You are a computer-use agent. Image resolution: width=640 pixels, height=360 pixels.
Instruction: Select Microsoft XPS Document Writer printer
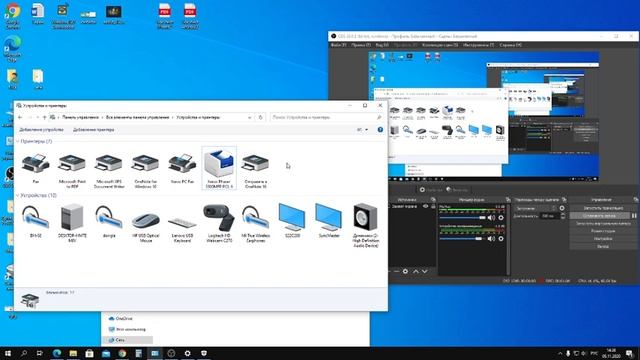[109, 170]
